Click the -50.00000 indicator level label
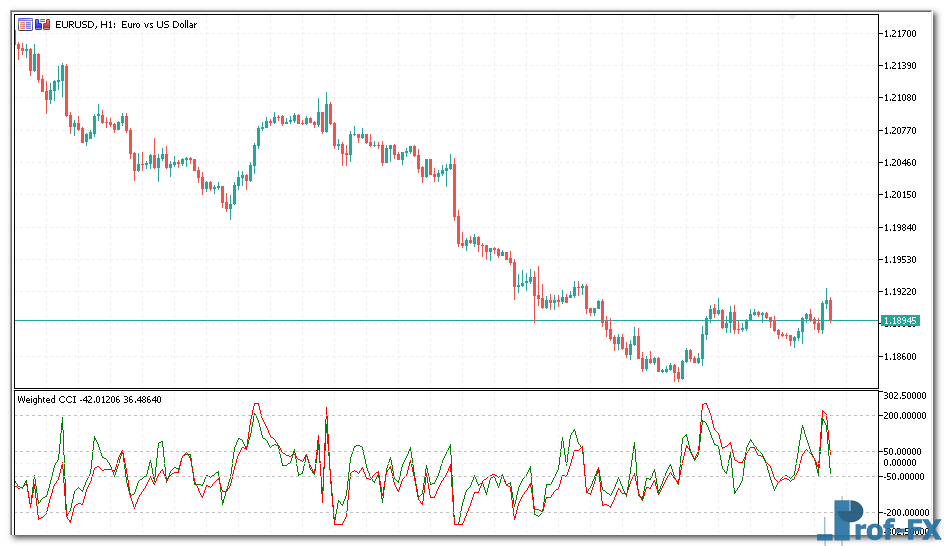The height and width of the screenshot is (546, 944). click(x=907, y=476)
